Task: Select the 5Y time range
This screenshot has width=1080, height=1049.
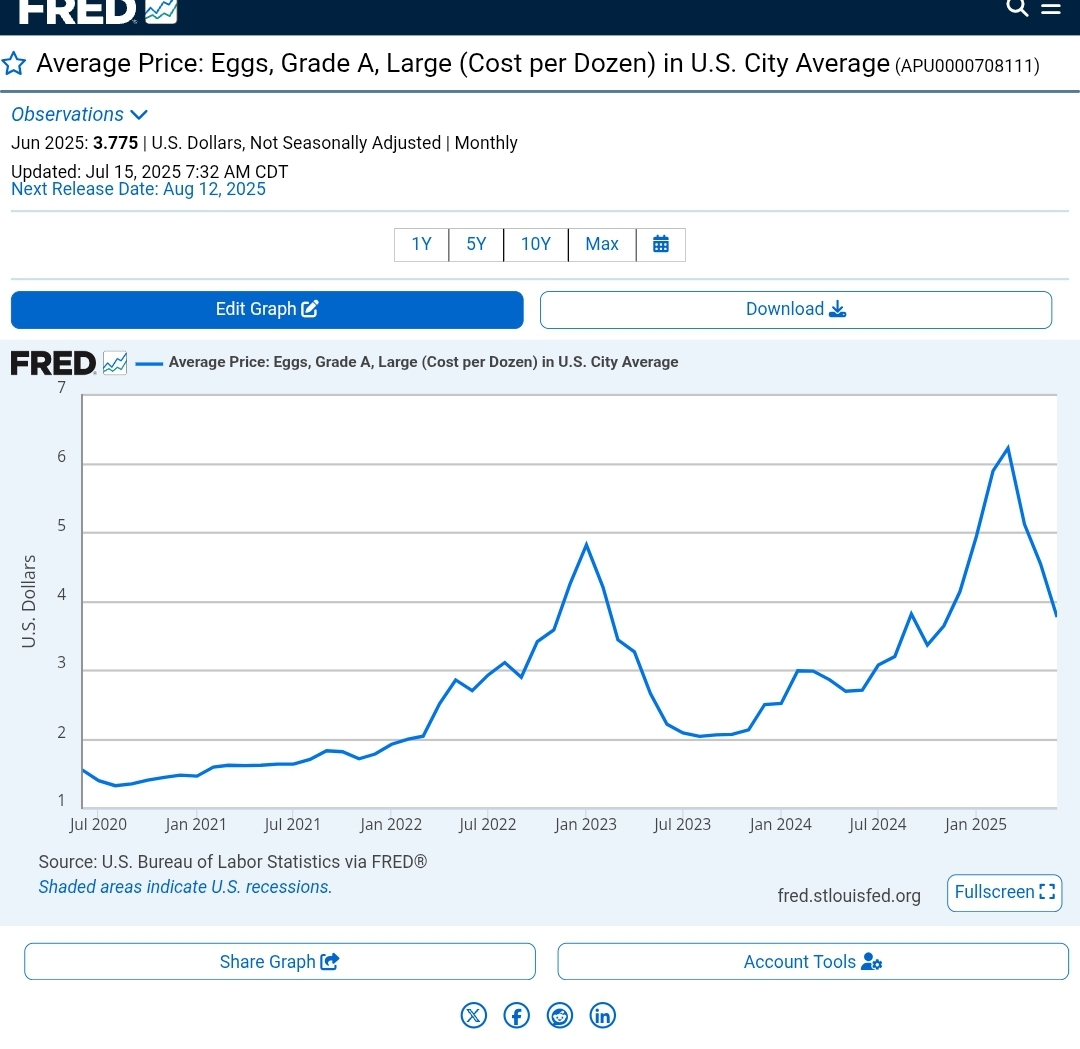Action: (x=476, y=245)
